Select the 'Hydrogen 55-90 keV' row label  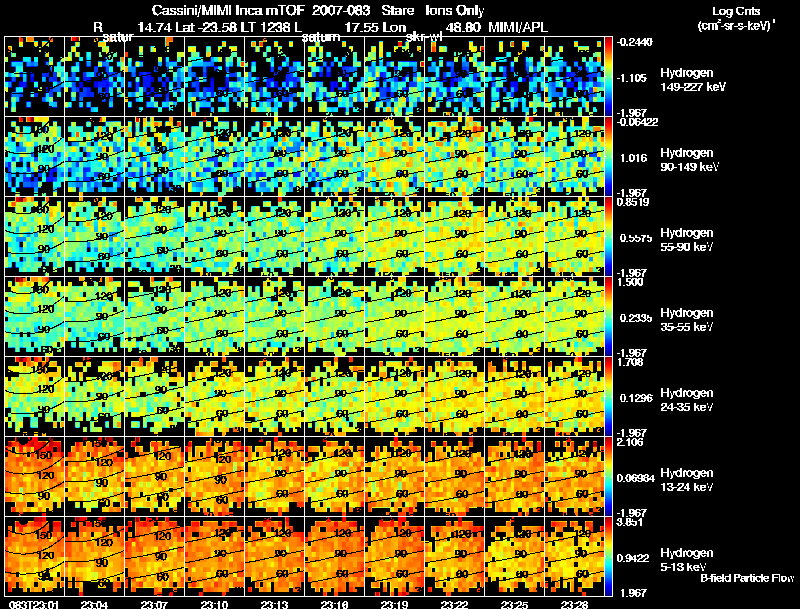[x=687, y=239]
